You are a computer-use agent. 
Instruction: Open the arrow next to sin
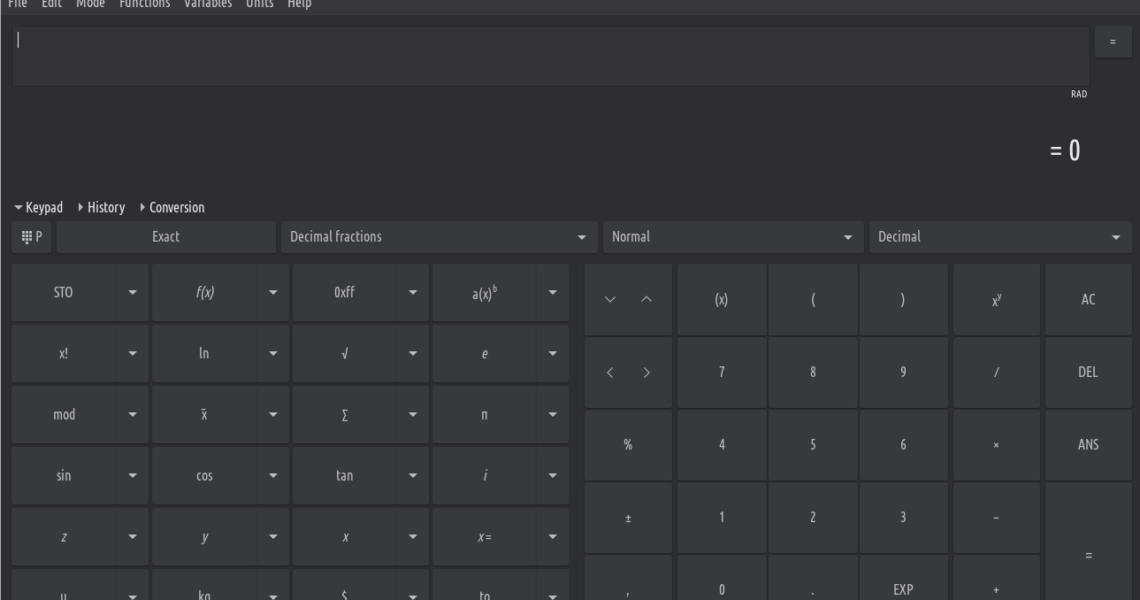tap(132, 476)
